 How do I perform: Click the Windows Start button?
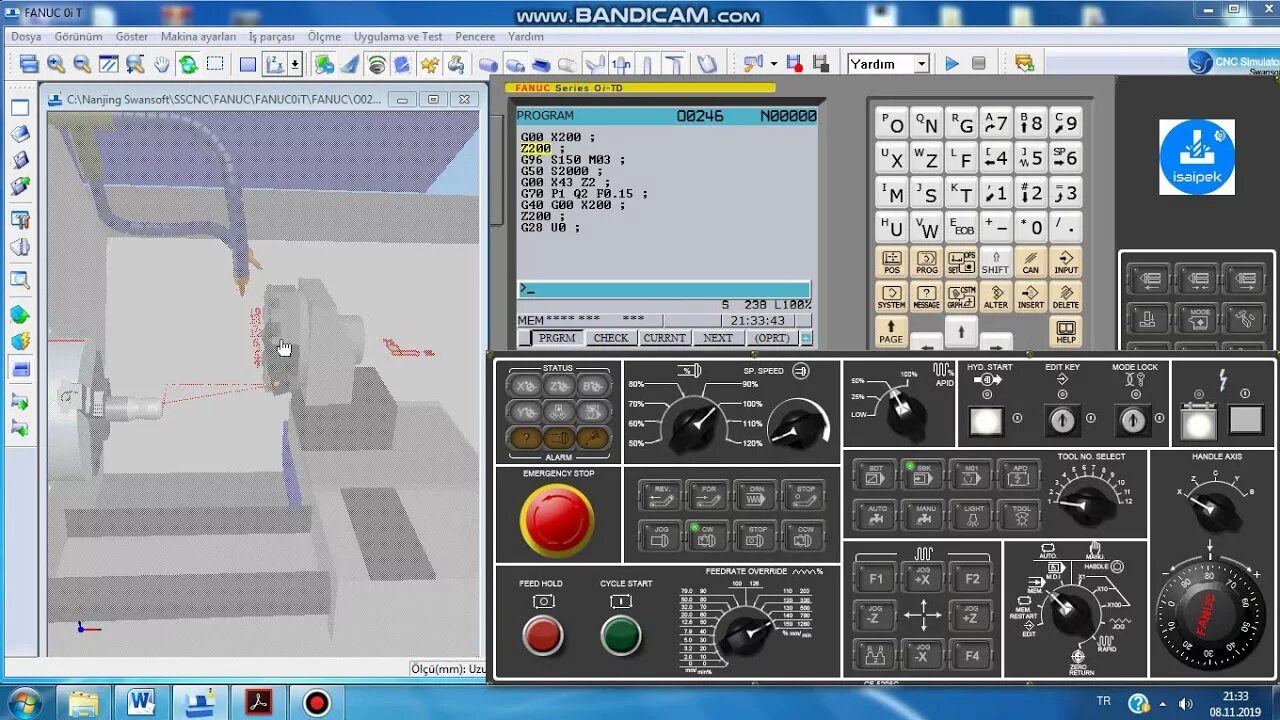click(24, 702)
